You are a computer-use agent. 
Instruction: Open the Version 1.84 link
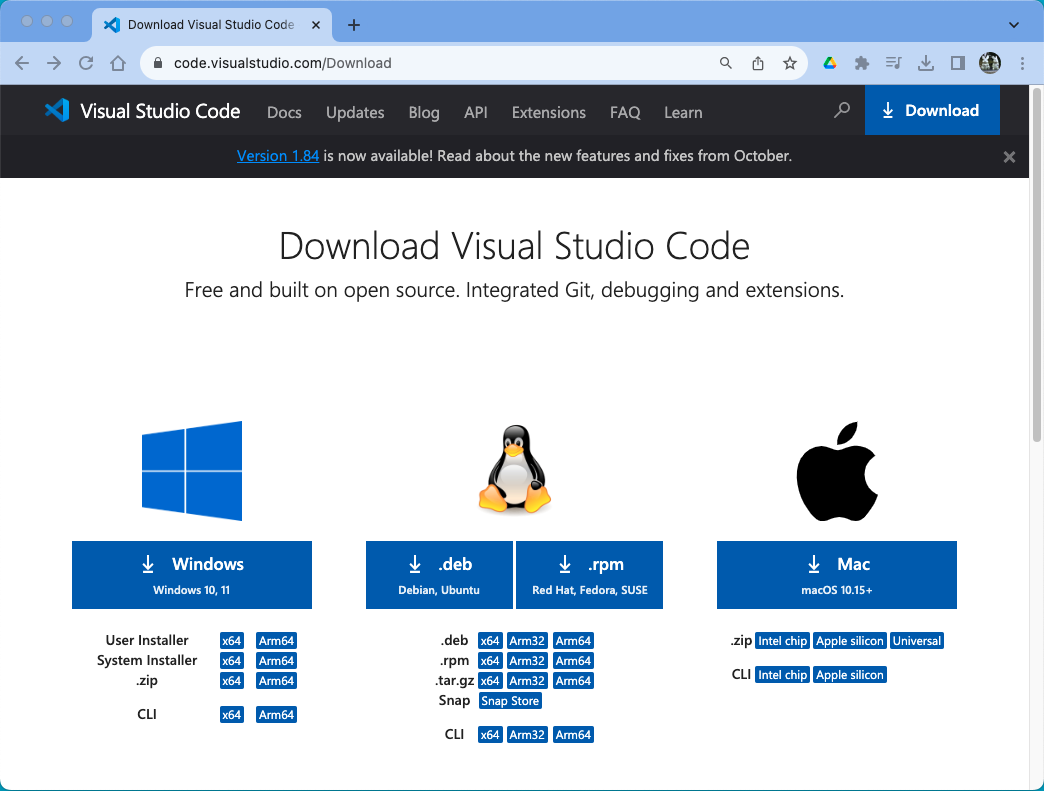[x=278, y=156]
